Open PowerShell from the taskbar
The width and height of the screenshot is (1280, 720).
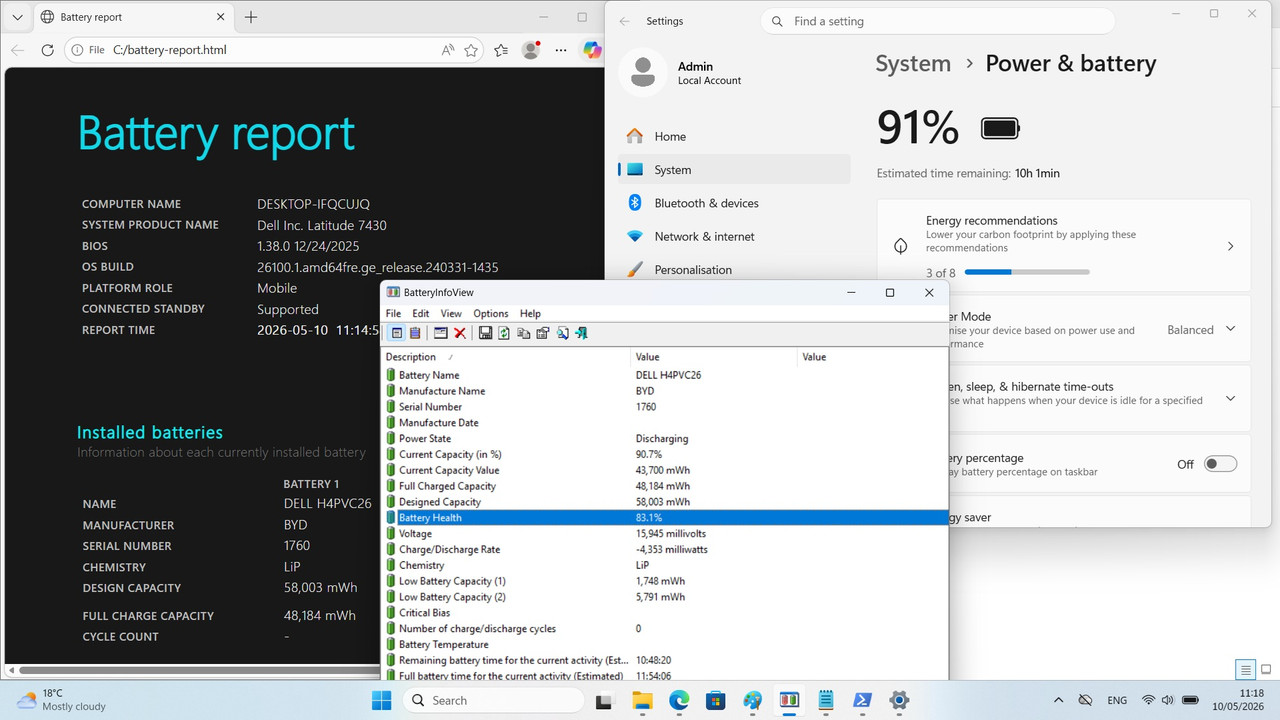pyautogui.click(x=862, y=700)
